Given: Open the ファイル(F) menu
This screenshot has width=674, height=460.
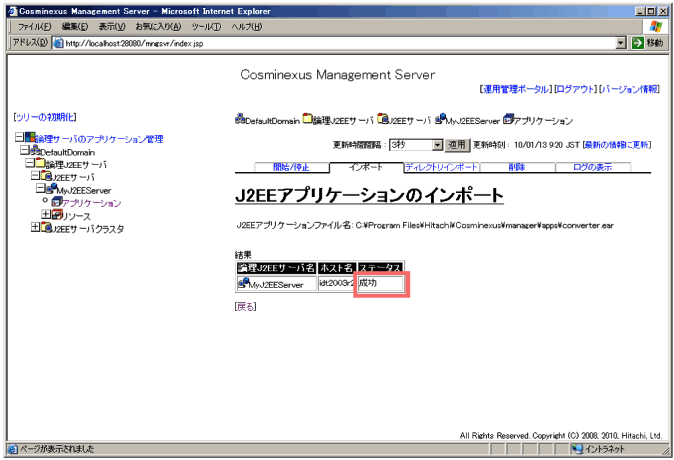Looking at the screenshot, I should [x=35, y=27].
